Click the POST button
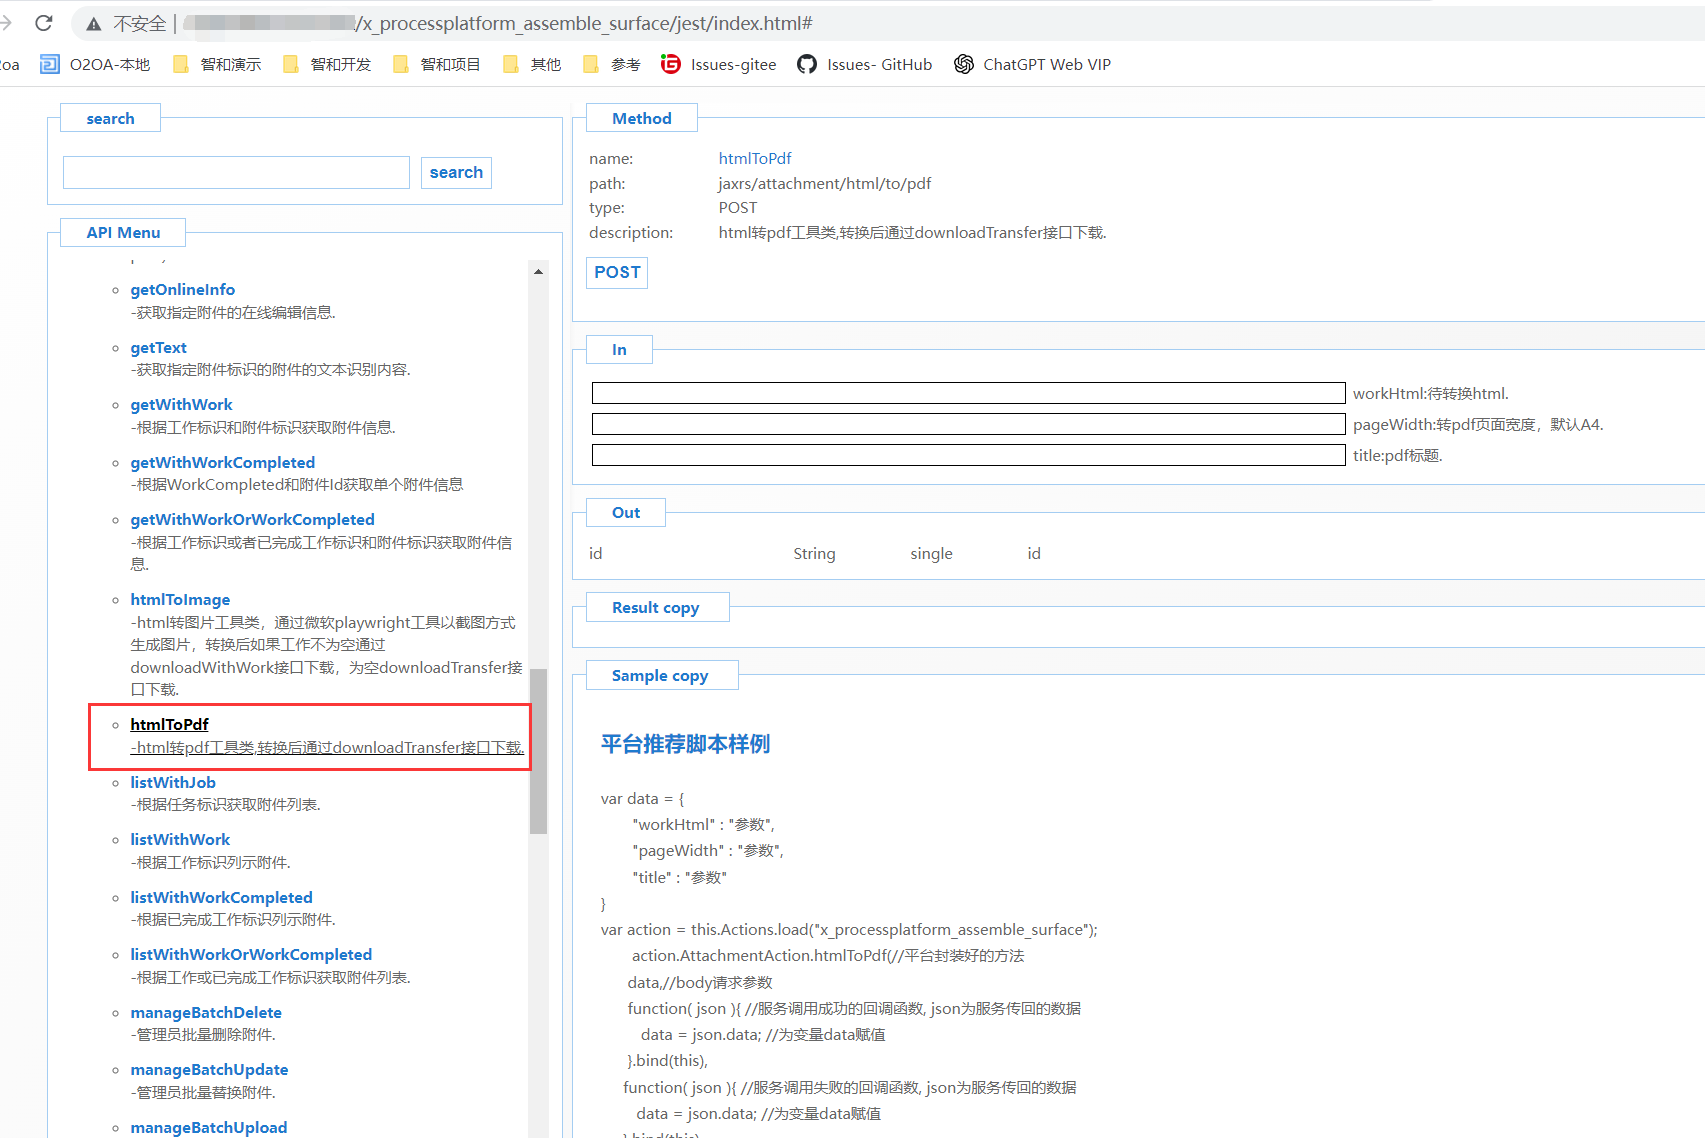This screenshot has height=1138, width=1705. pyautogui.click(x=617, y=273)
